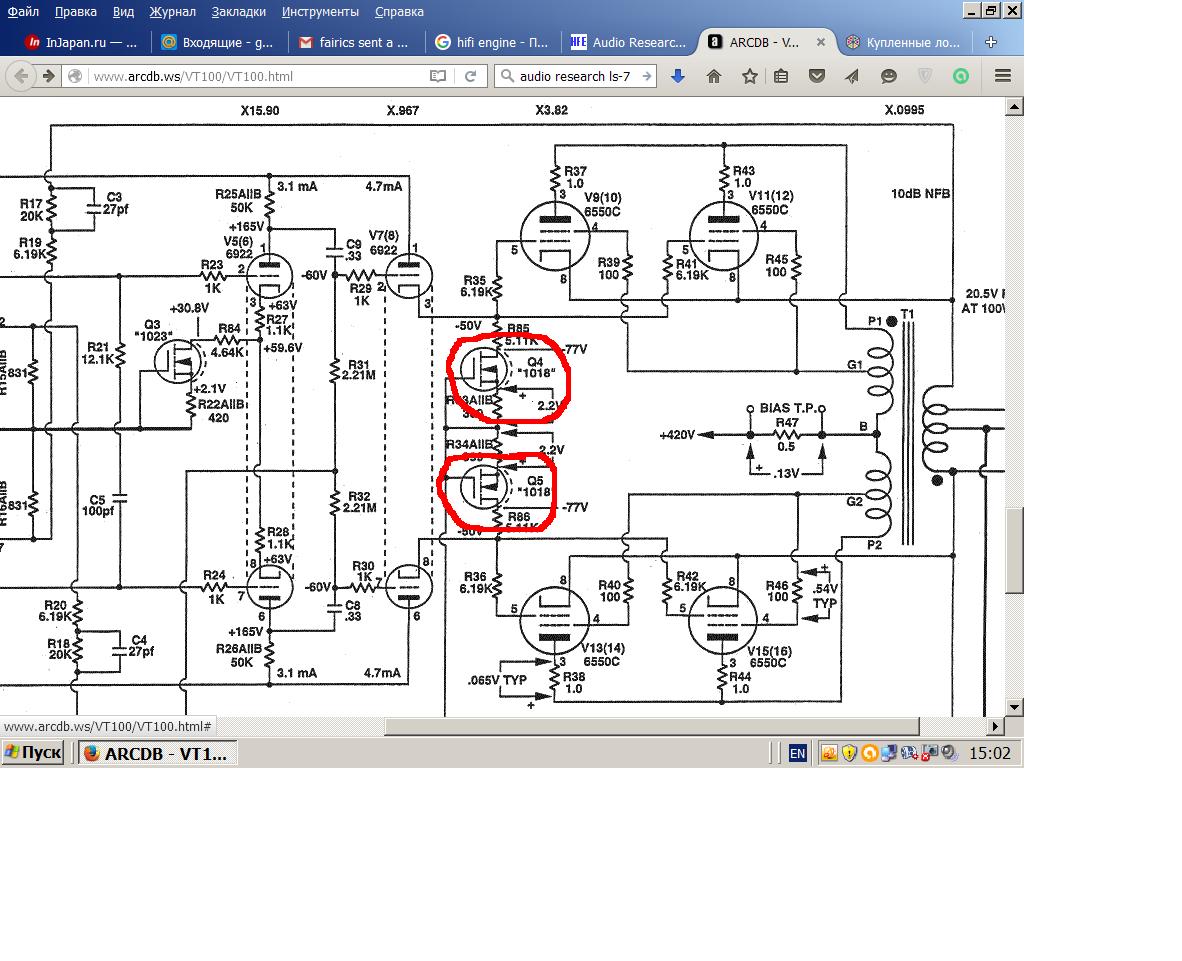1182x961 pixels.
Task: Go back with the back arrow
Action: [22, 76]
